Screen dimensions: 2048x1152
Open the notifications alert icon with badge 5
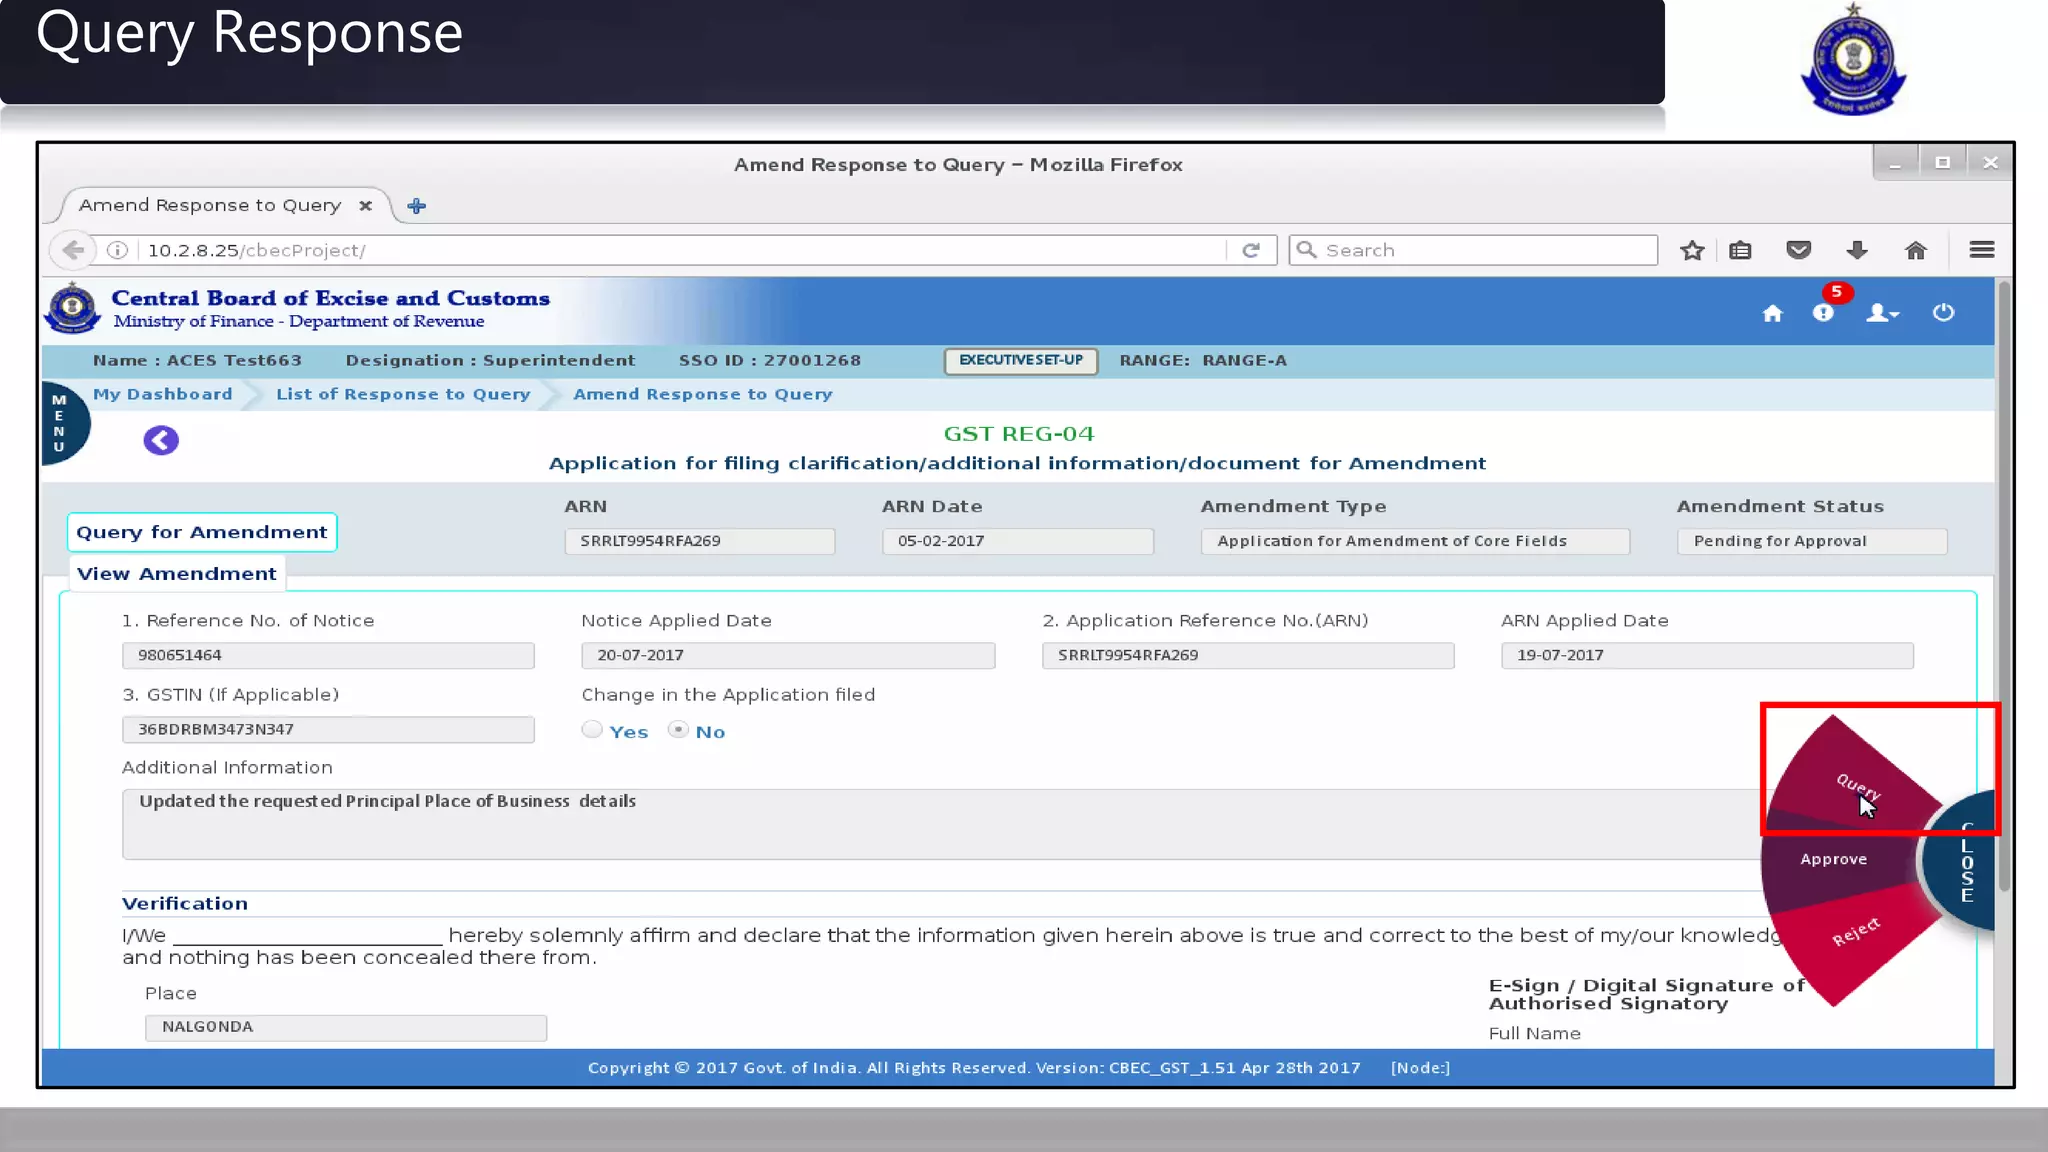coord(1823,313)
